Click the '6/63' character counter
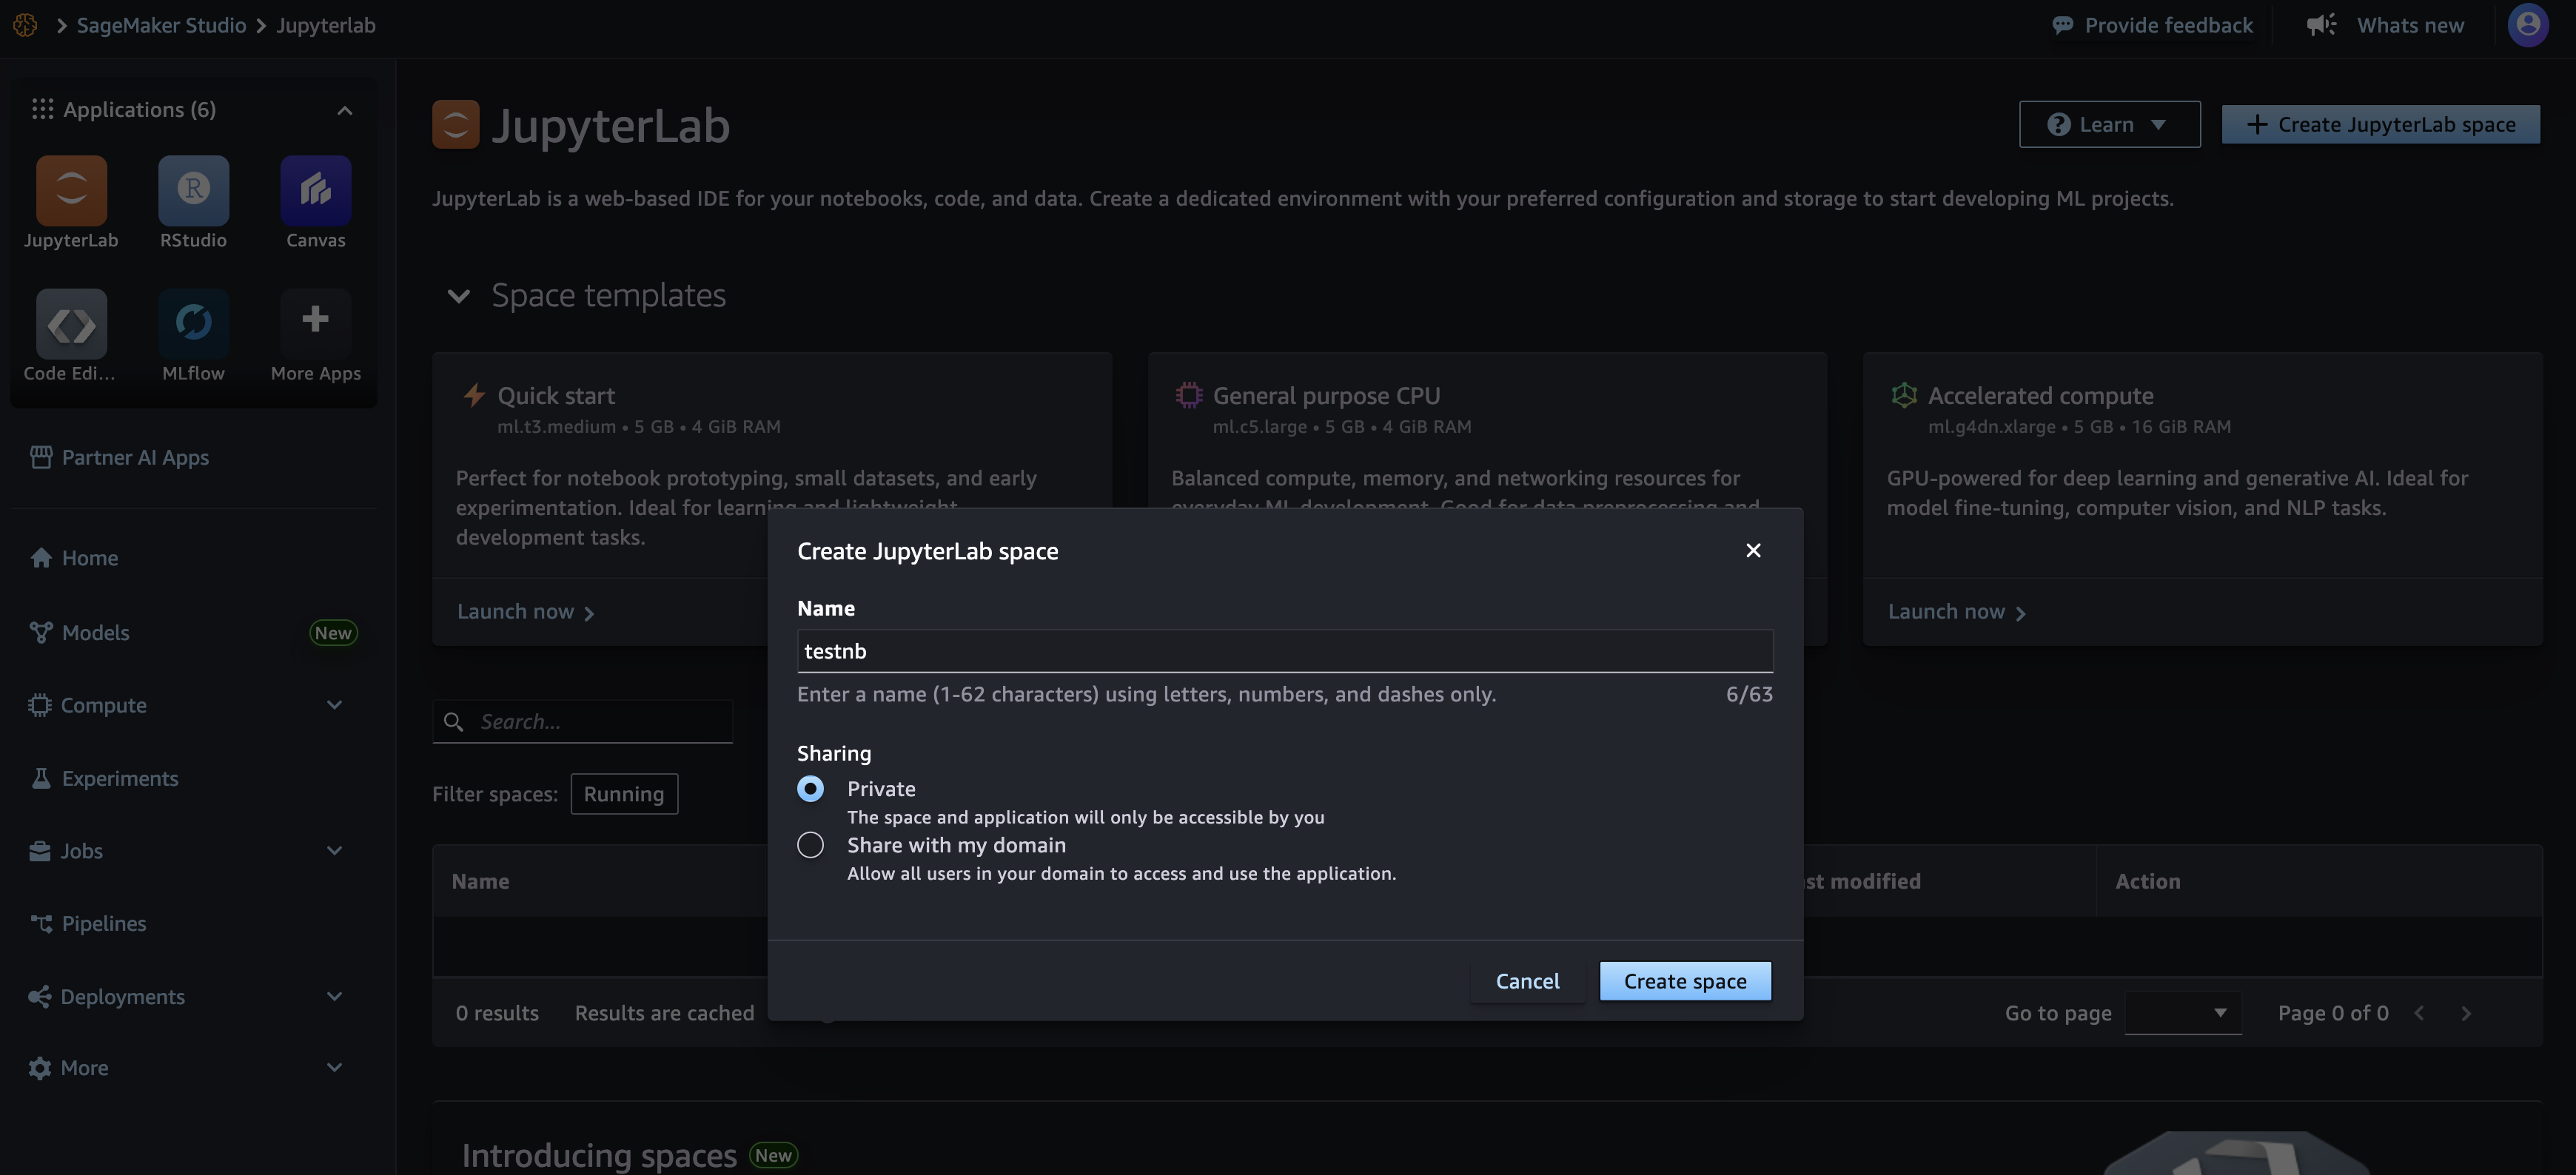The width and height of the screenshot is (2576, 1175). (x=1749, y=694)
